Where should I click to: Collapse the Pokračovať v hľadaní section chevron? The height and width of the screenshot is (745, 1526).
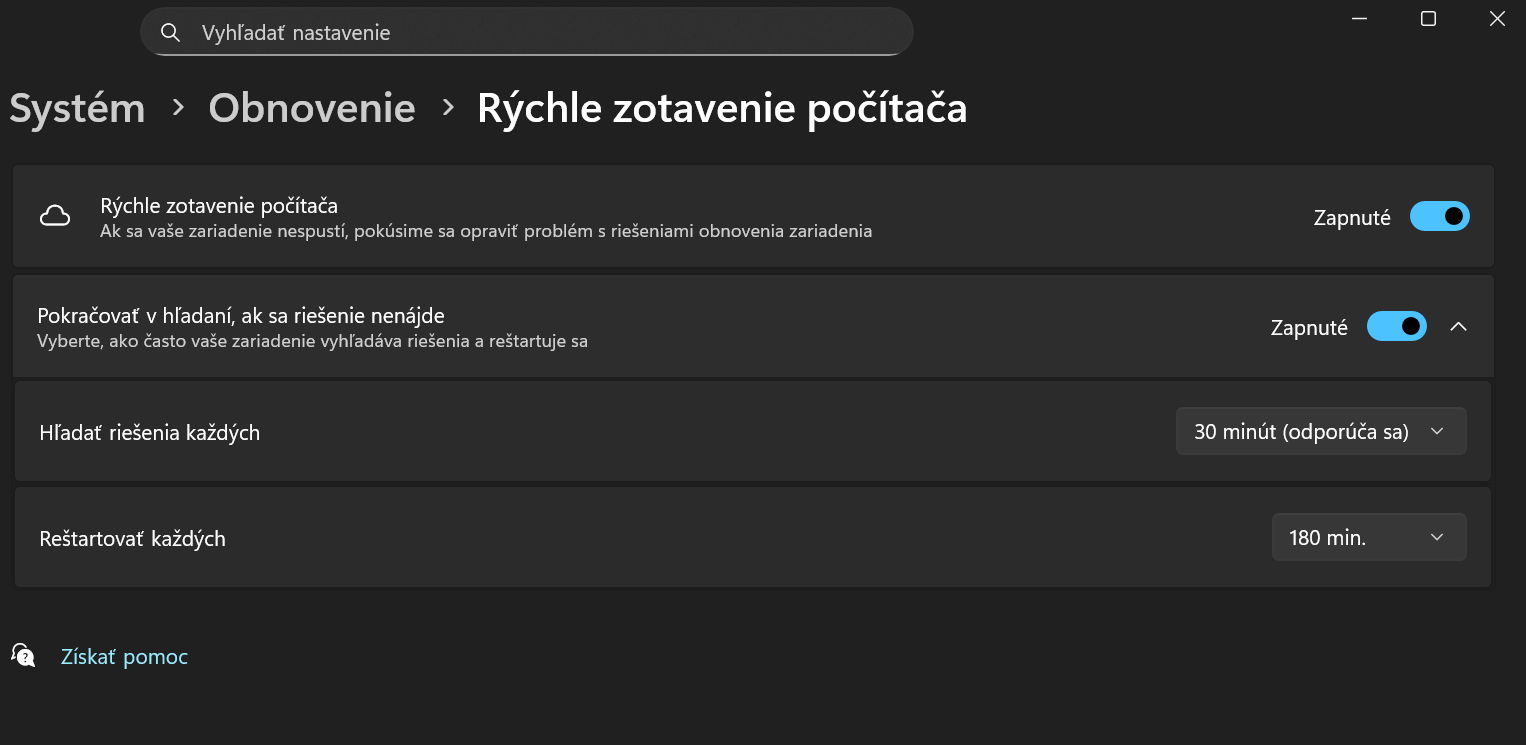pos(1458,327)
